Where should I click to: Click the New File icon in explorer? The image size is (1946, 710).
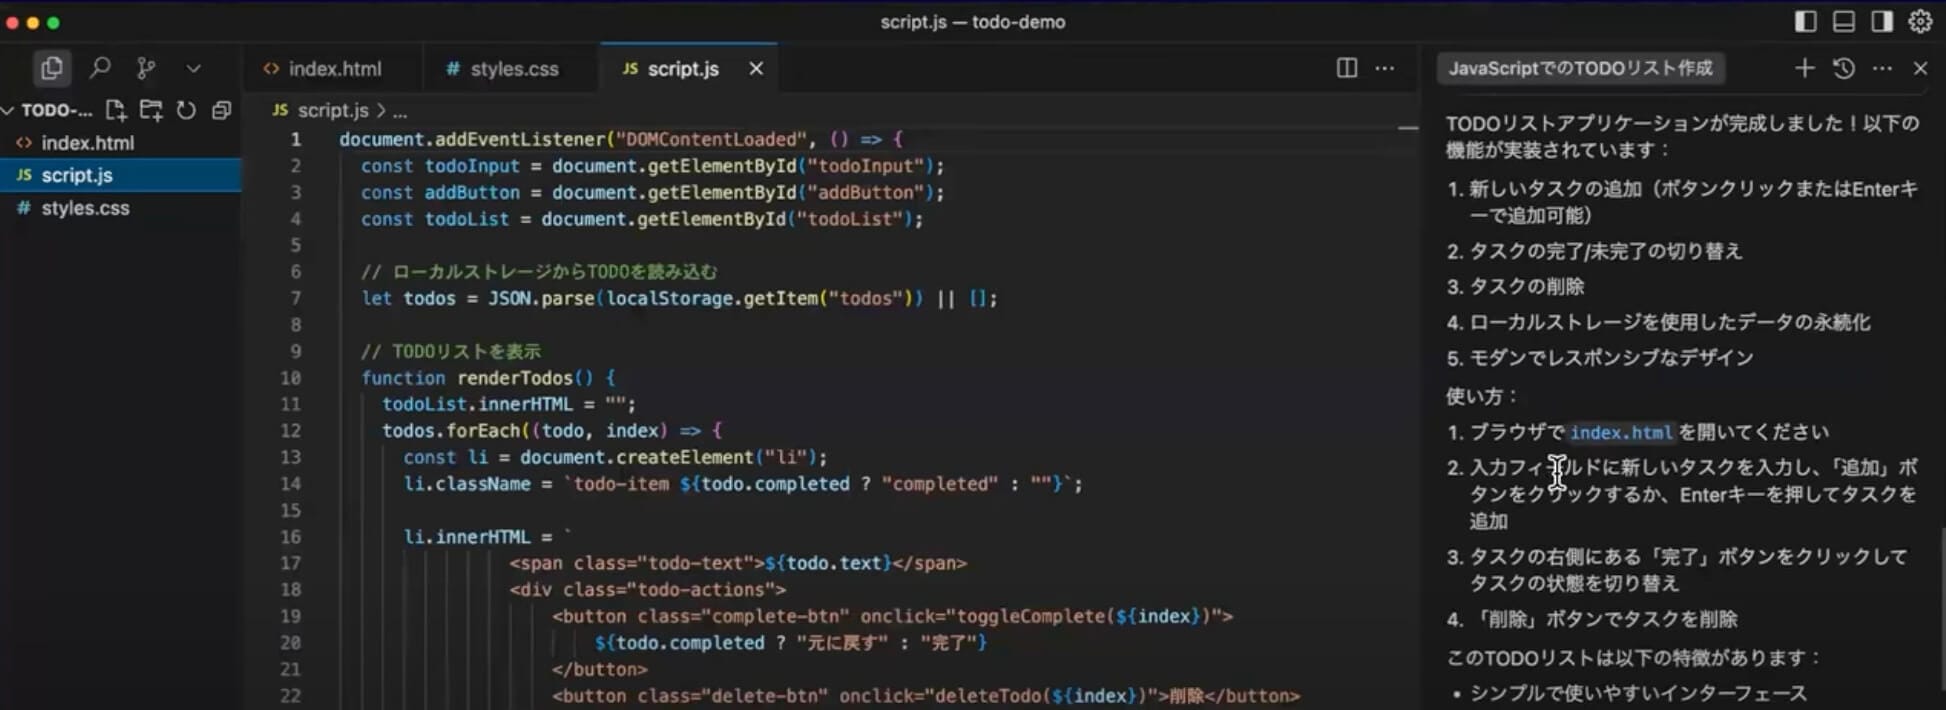[116, 110]
